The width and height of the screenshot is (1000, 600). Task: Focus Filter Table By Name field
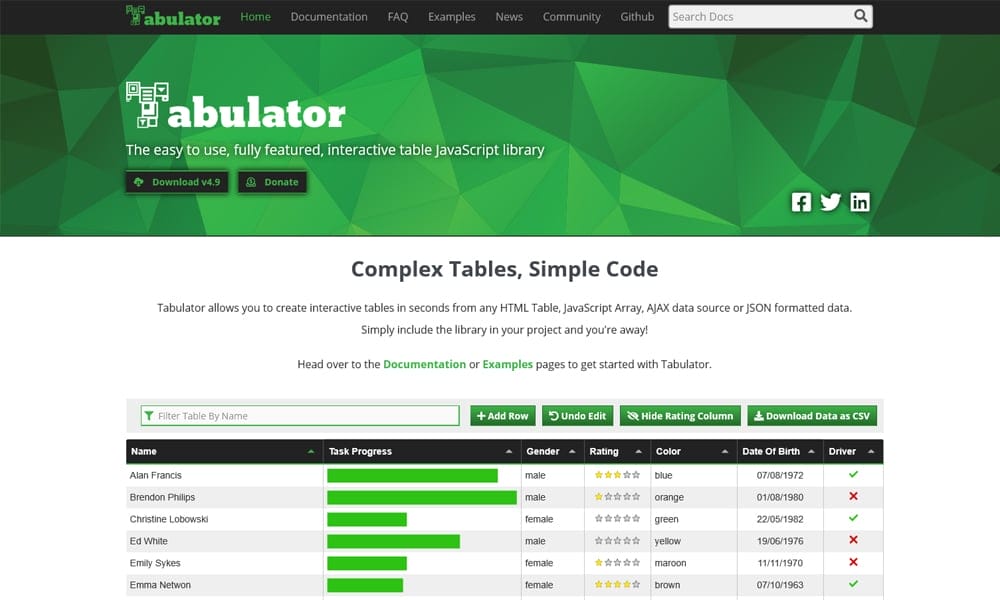(x=300, y=416)
